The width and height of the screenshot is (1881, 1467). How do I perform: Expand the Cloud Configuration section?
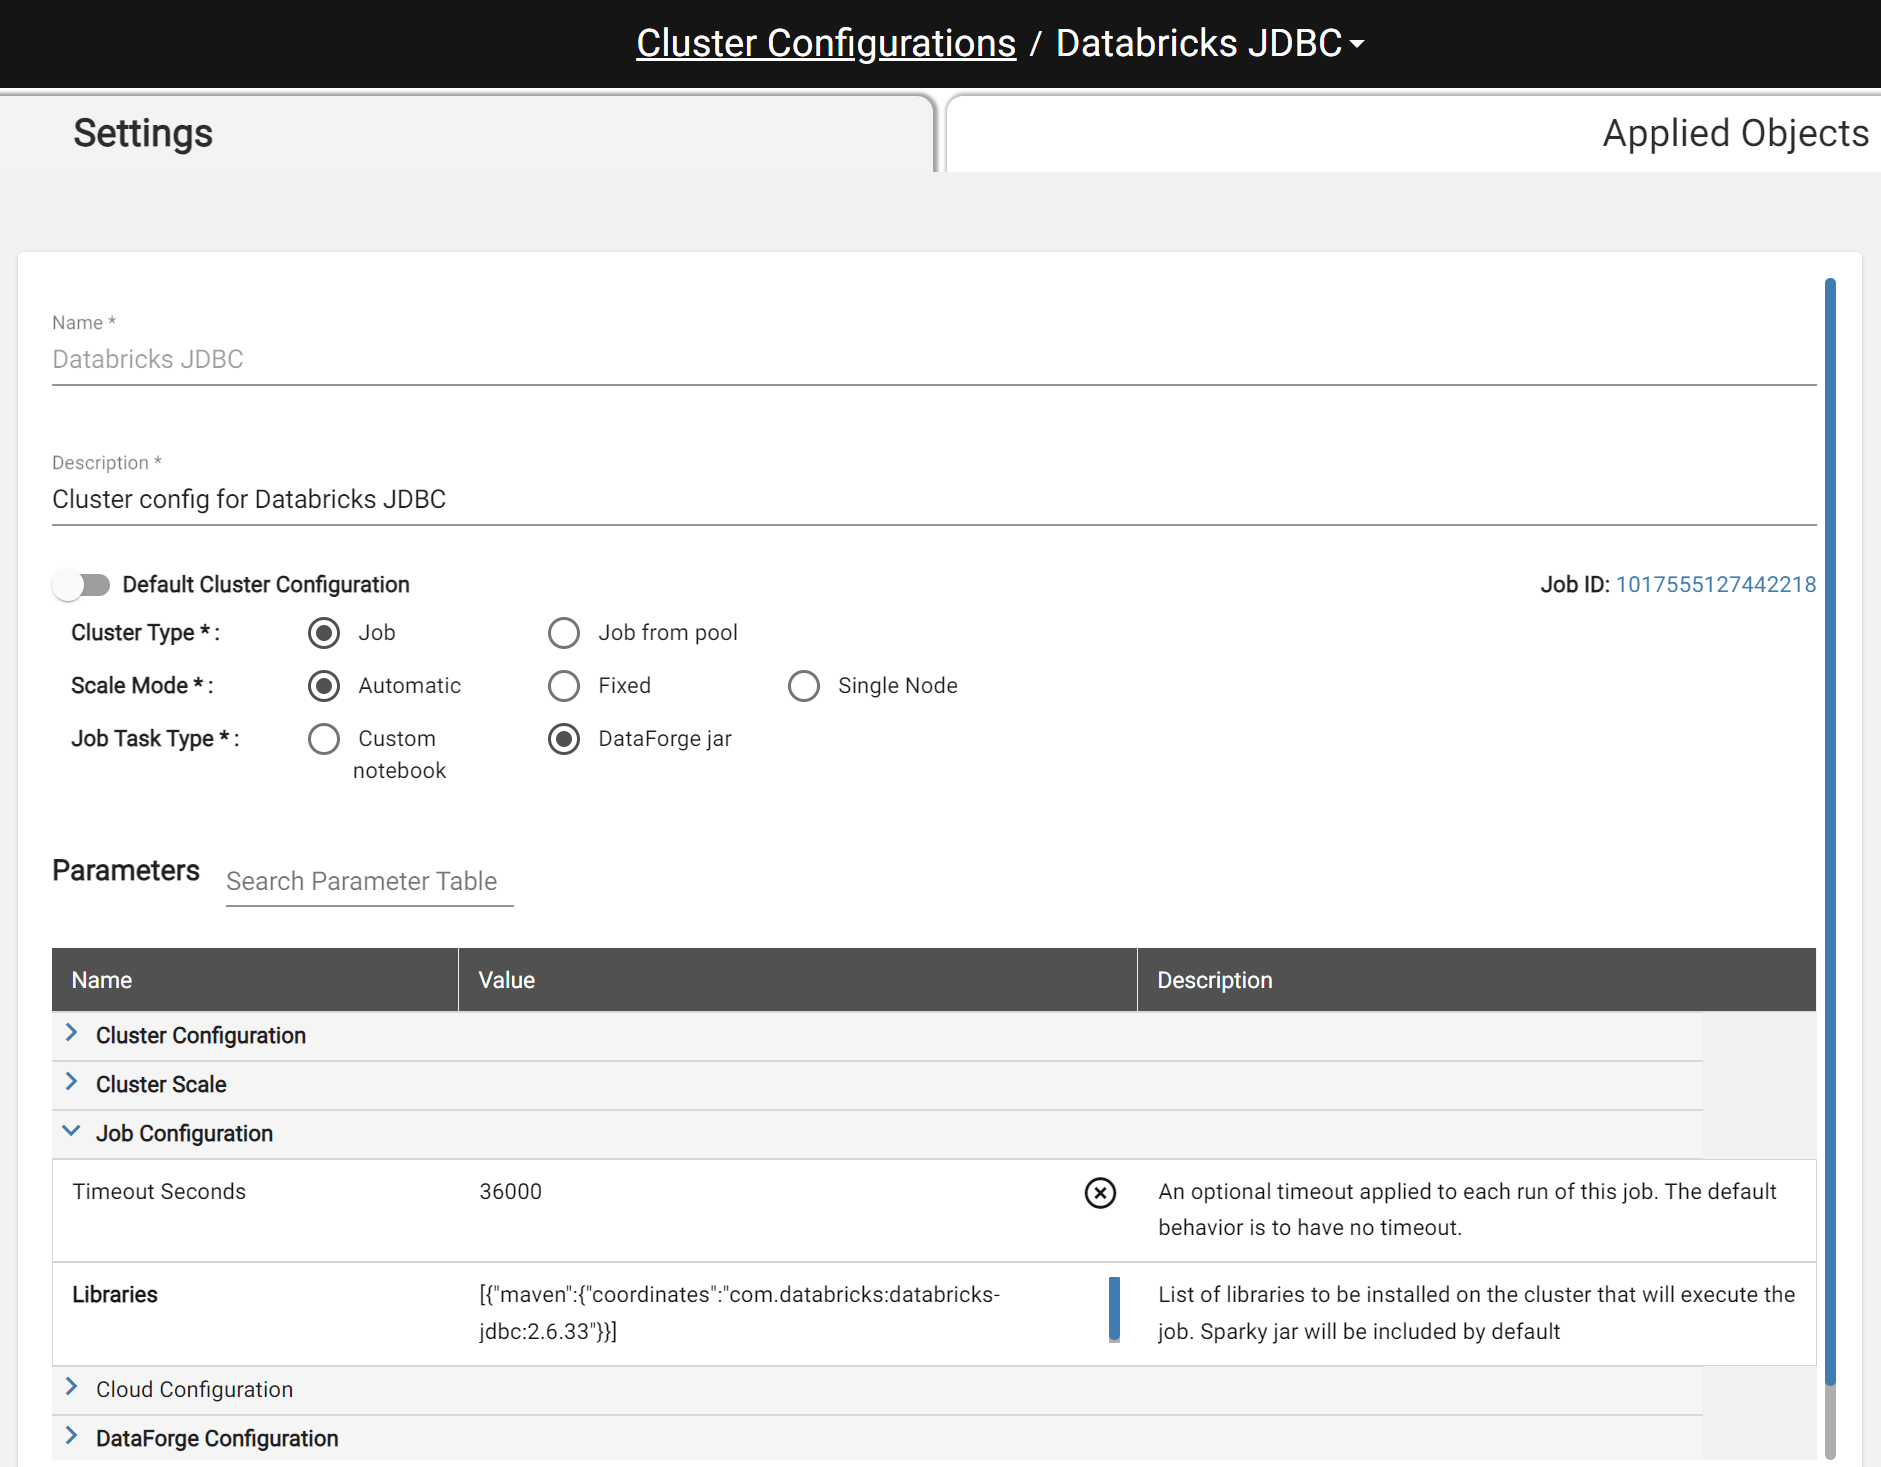click(x=72, y=1388)
